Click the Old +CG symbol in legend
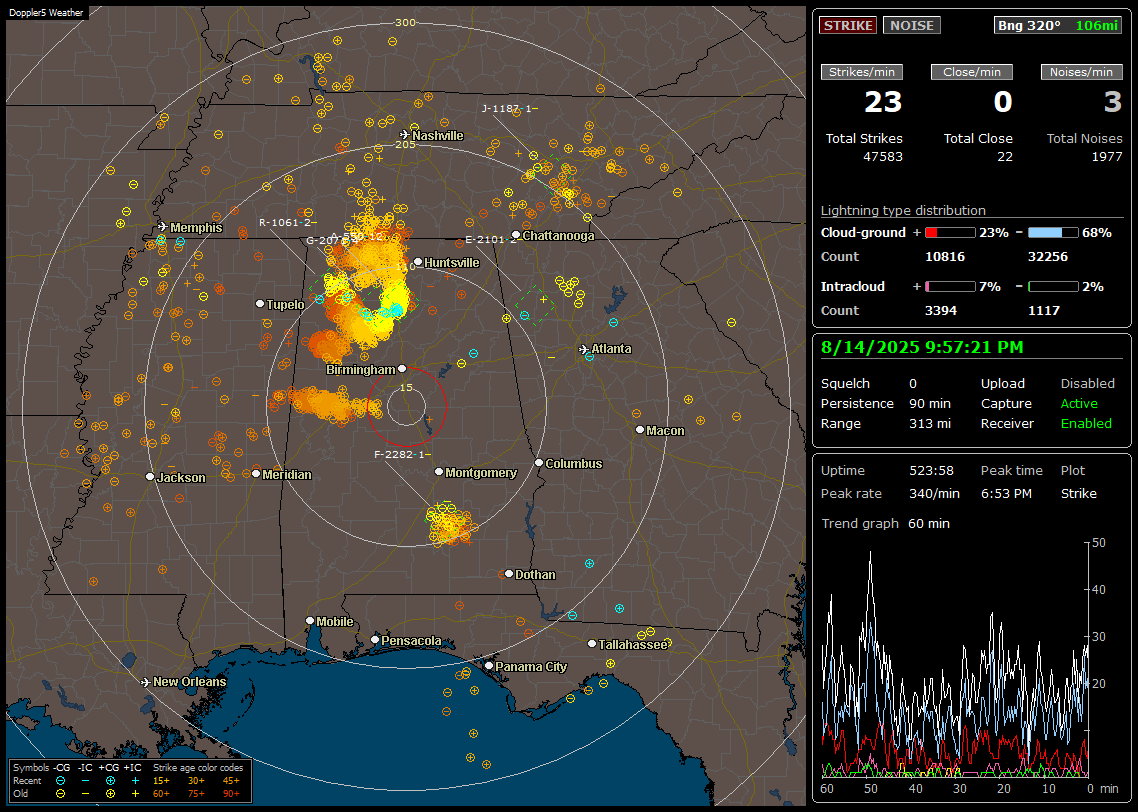 [110, 794]
